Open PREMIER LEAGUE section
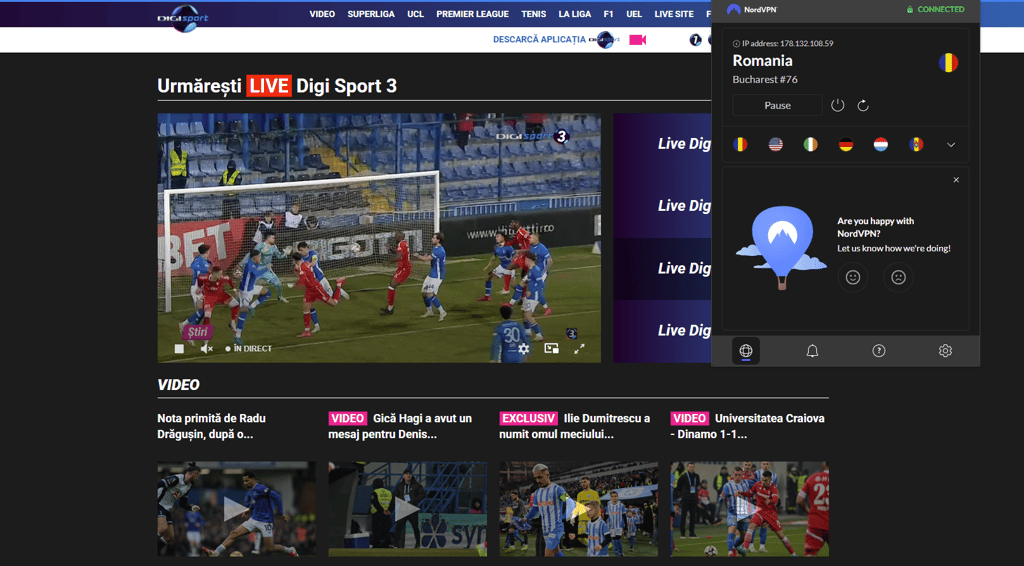This screenshot has height=566, width=1024. point(472,14)
